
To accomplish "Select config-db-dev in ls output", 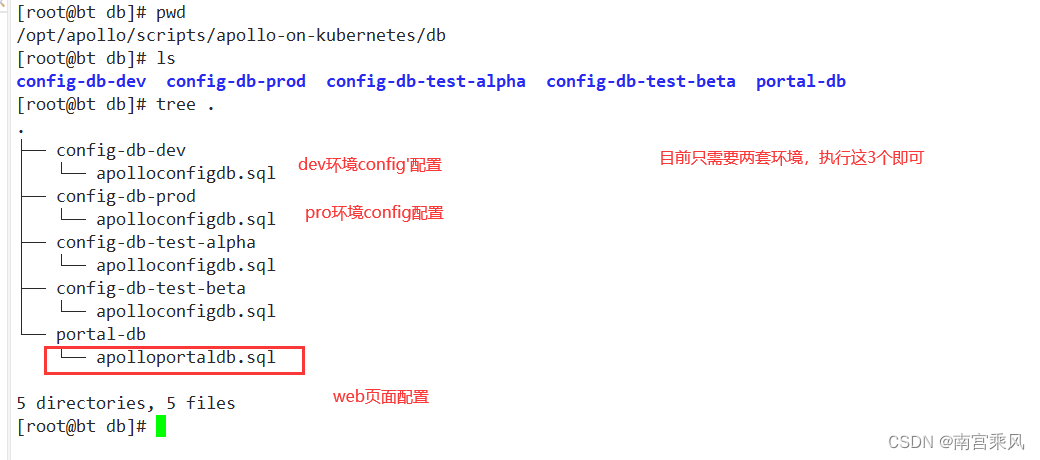I will coord(81,82).
